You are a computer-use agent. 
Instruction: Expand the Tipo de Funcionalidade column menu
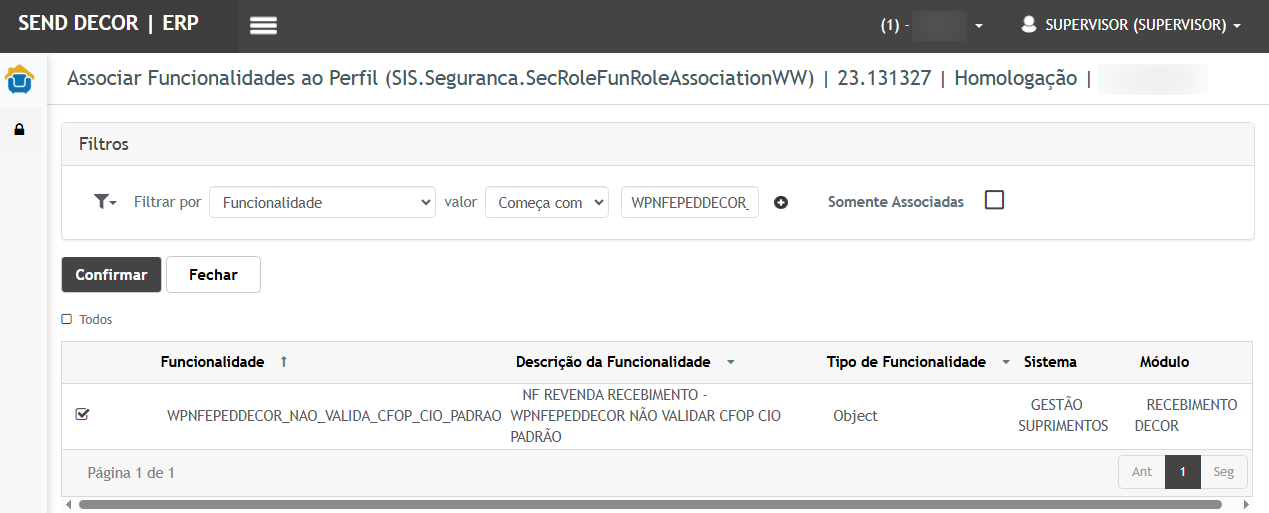1006,363
